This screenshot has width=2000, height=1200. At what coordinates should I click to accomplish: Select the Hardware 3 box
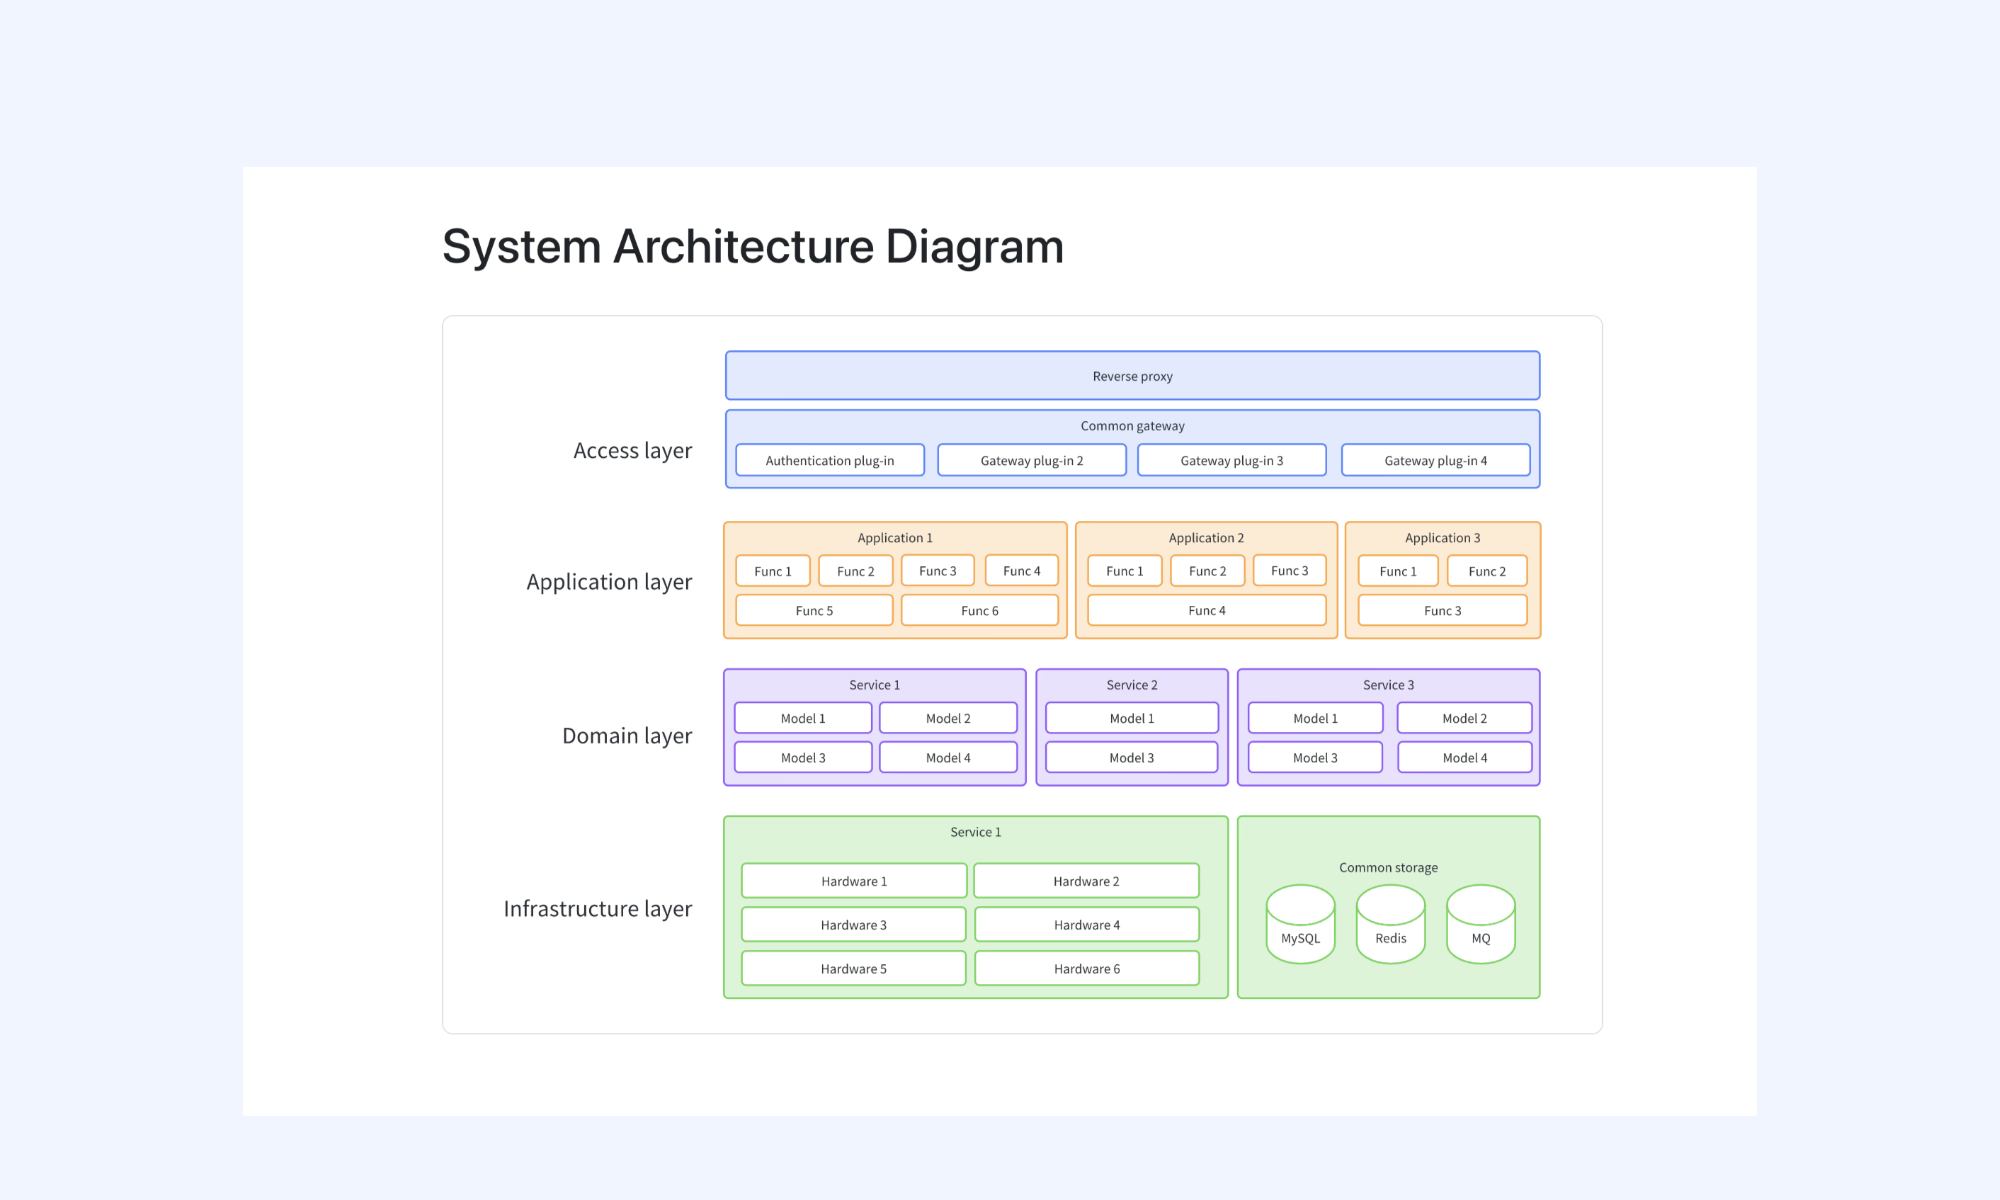(854, 925)
